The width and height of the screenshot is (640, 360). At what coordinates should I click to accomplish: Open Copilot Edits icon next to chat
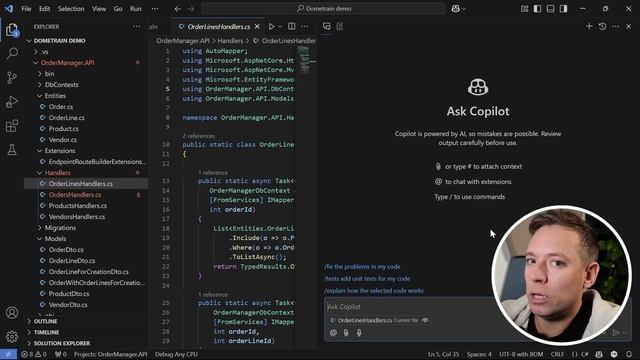[340, 27]
